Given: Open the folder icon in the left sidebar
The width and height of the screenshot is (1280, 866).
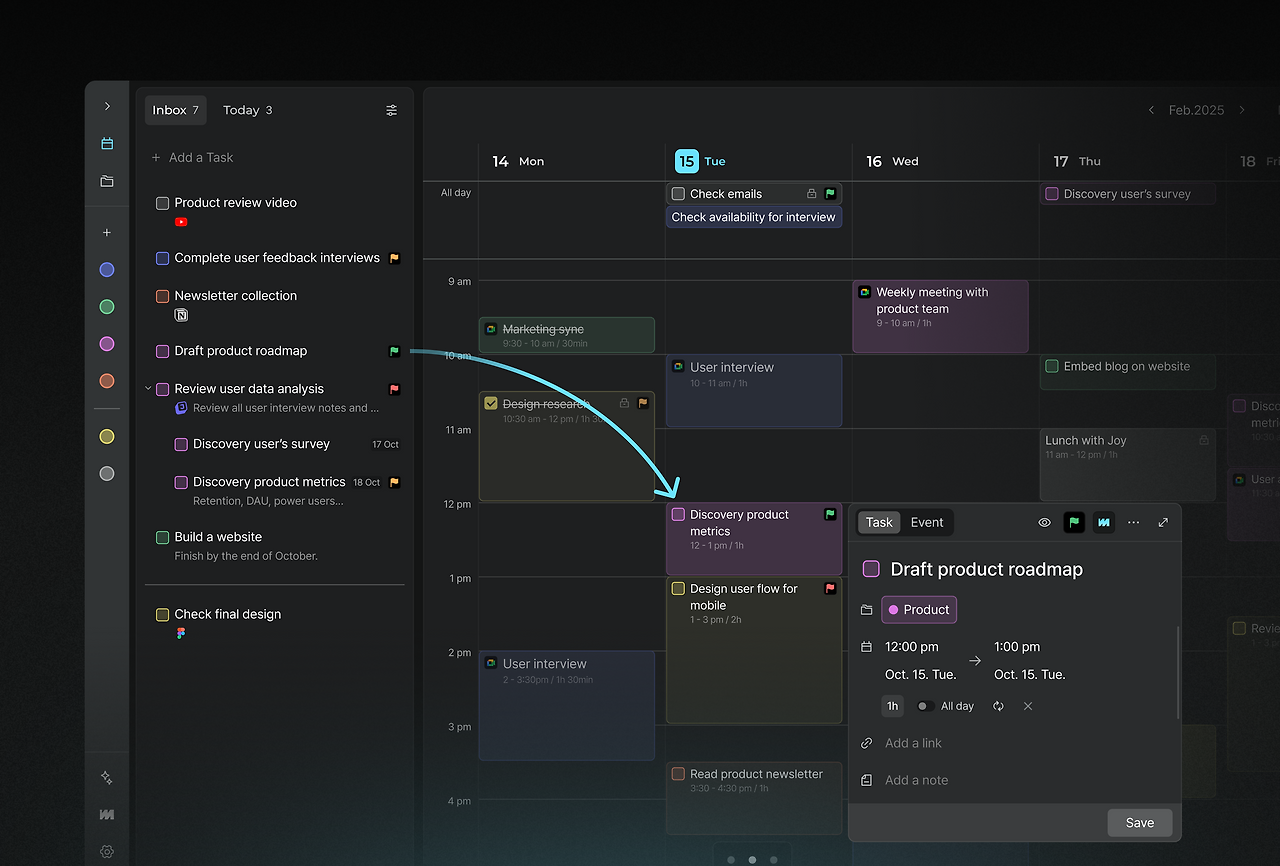Looking at the screenshot, I should 107,181.
